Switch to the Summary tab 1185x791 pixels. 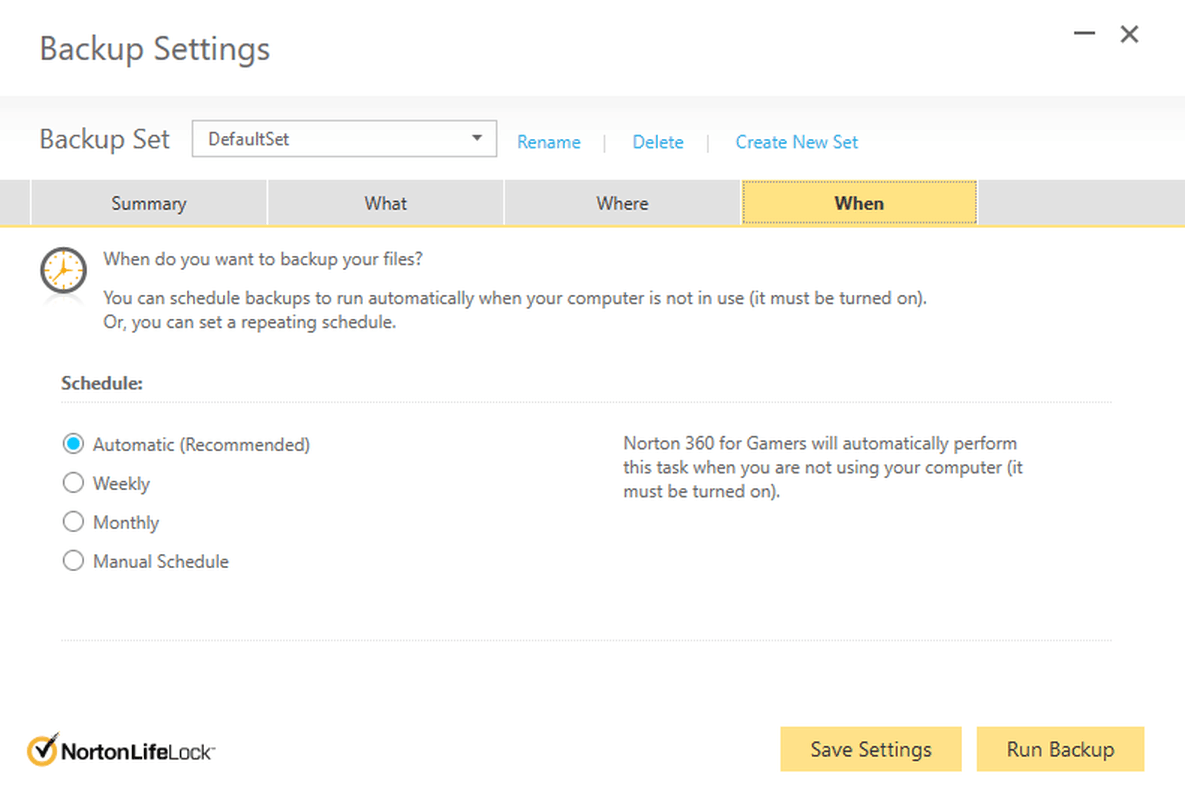(x=149, y=203)
